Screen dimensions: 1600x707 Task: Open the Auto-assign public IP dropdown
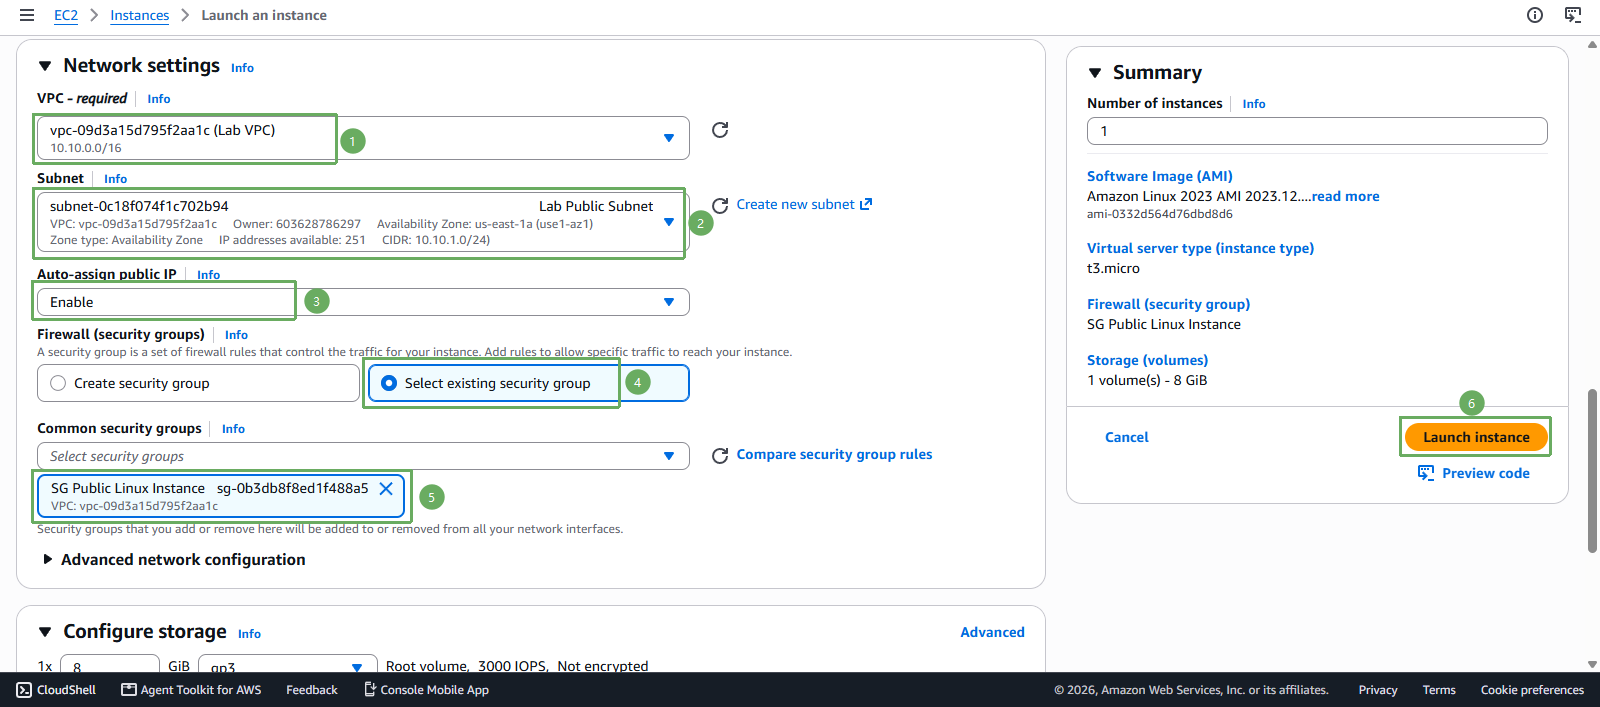coord(363,302)
